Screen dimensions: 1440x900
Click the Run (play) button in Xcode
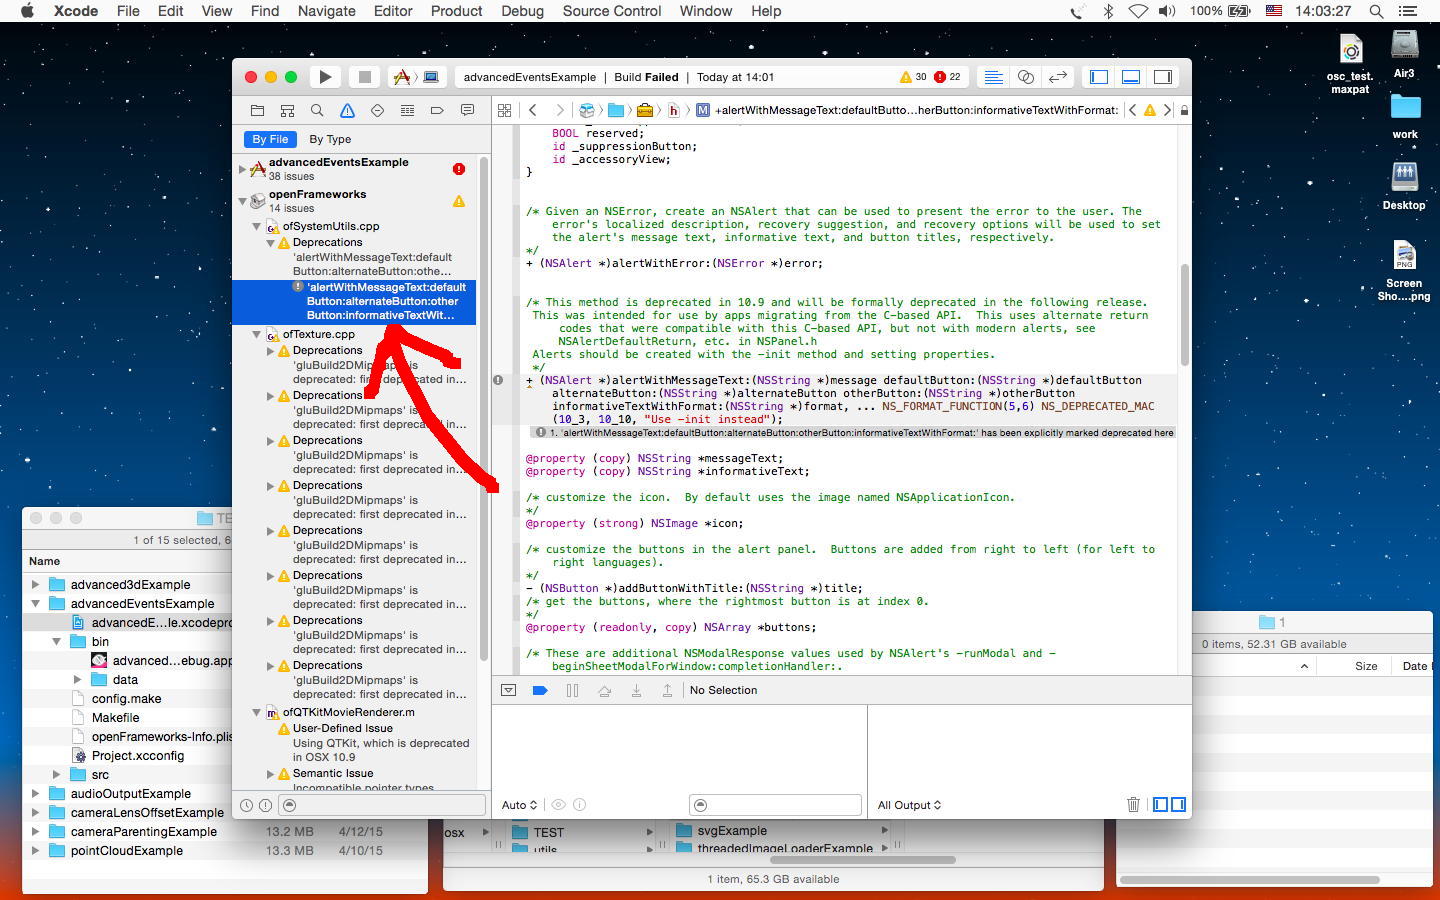pyautogui.click(x=325, y=77)
